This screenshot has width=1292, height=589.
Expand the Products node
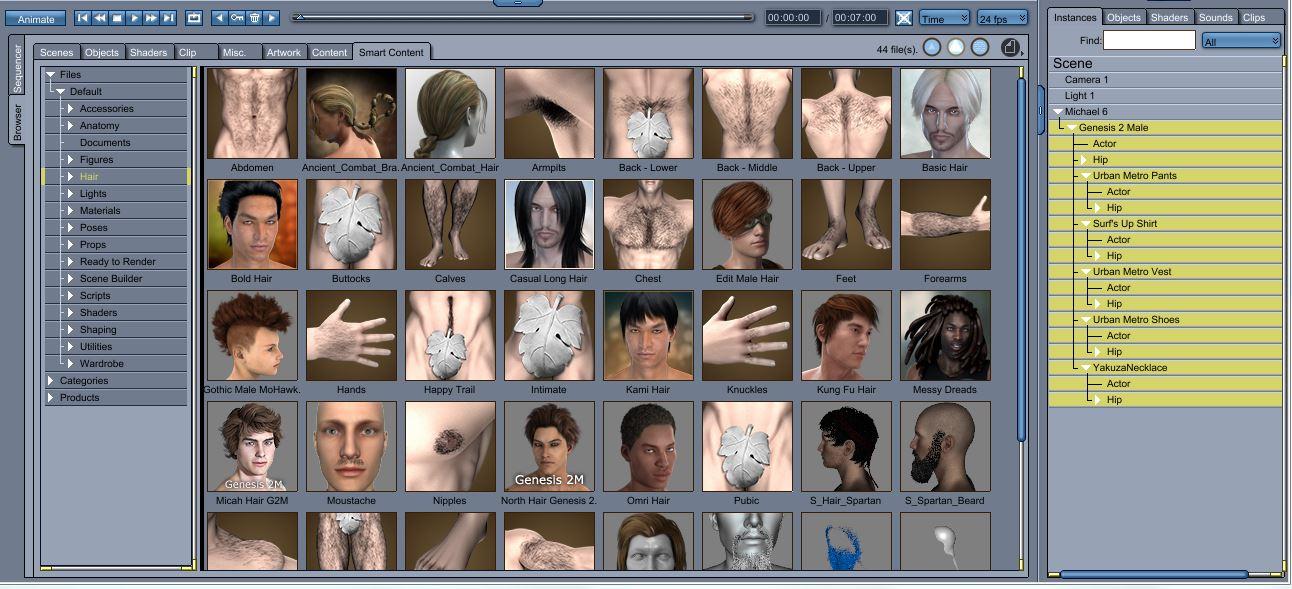[51, 398]
